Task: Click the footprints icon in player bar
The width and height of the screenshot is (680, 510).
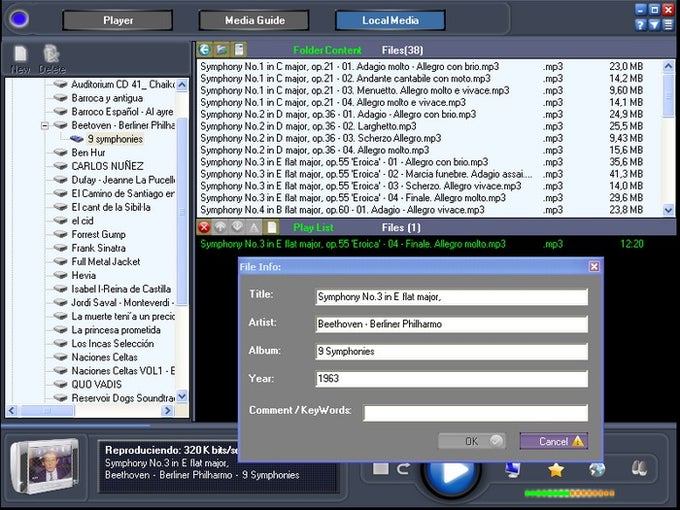Action: tap(639, 468)
